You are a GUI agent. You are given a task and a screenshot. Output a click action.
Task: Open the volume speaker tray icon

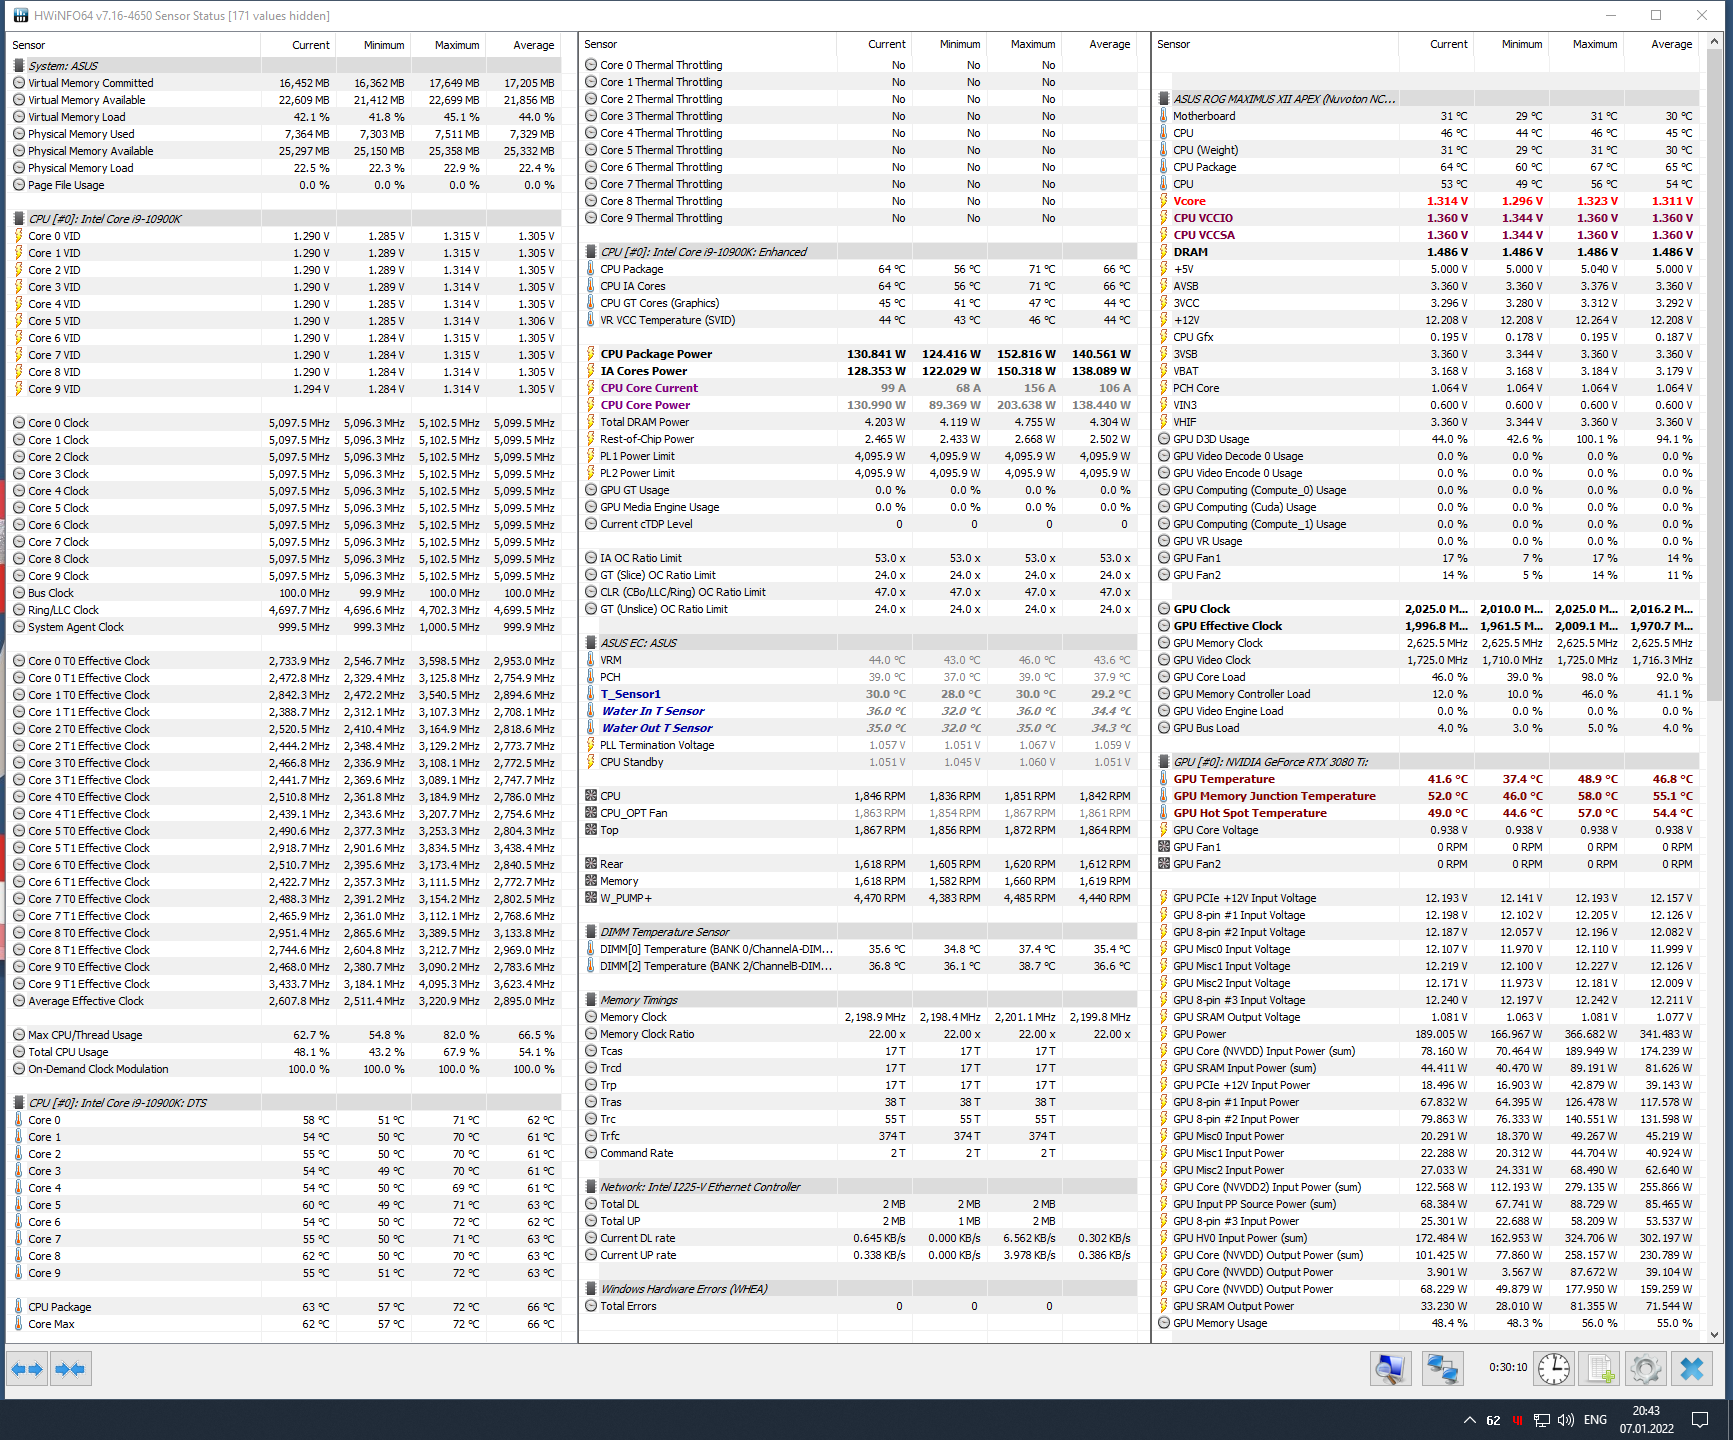tap(1566, 1420)
